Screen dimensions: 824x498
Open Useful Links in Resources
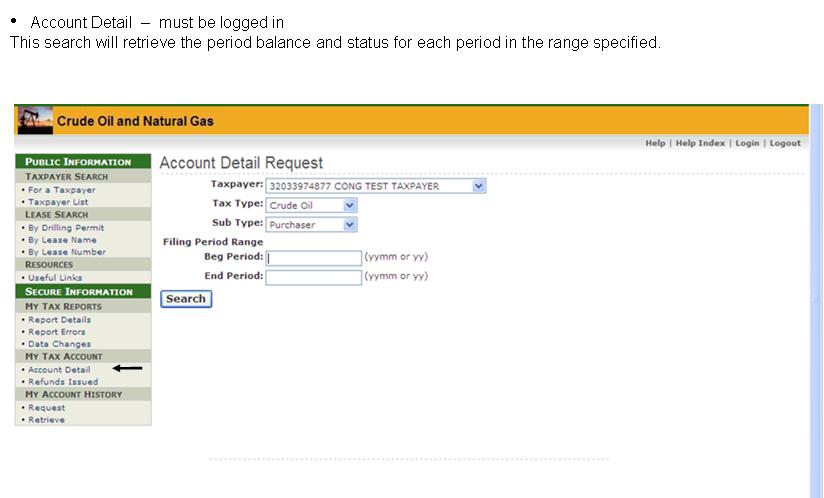pos(55,278)
